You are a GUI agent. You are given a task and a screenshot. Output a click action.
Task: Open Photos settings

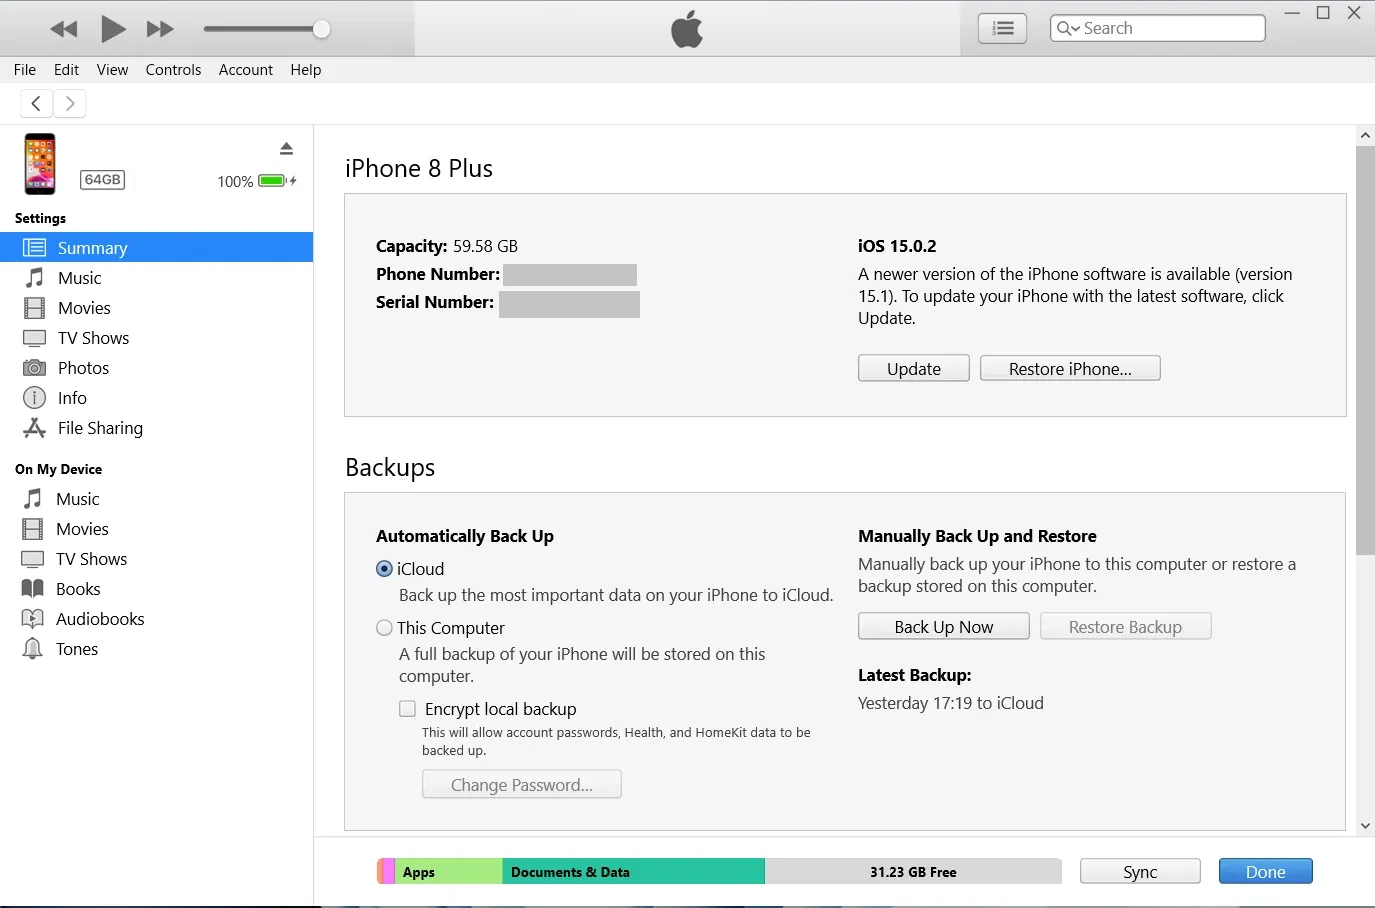pos(157,368)
